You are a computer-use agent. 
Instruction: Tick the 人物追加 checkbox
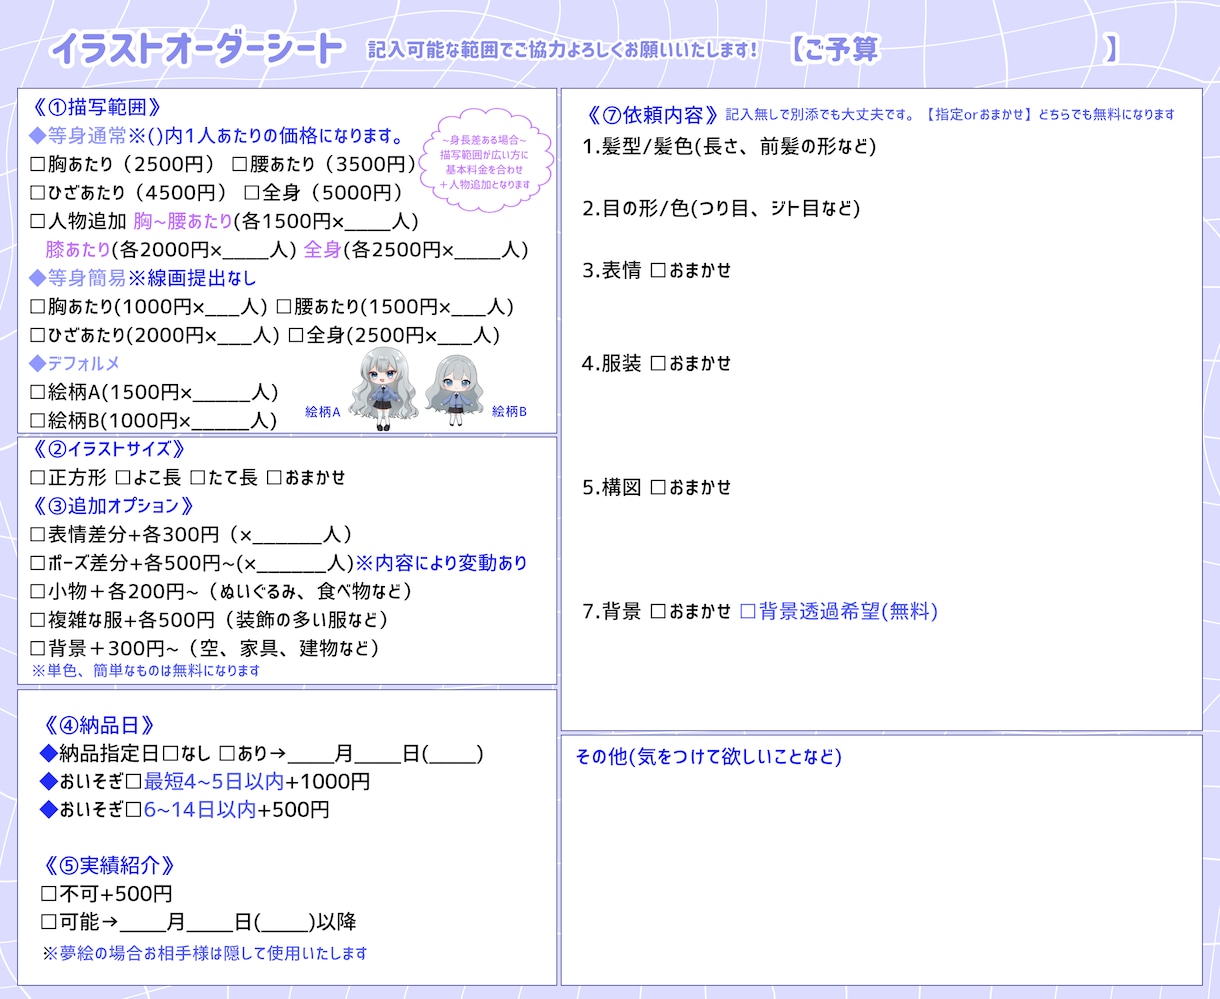click(x=38, y=221)
